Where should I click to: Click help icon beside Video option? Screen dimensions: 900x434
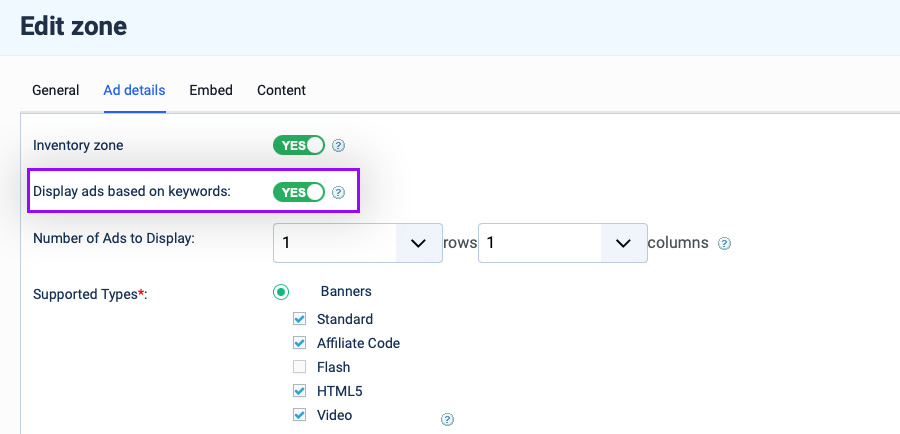(x=447, y=420)
